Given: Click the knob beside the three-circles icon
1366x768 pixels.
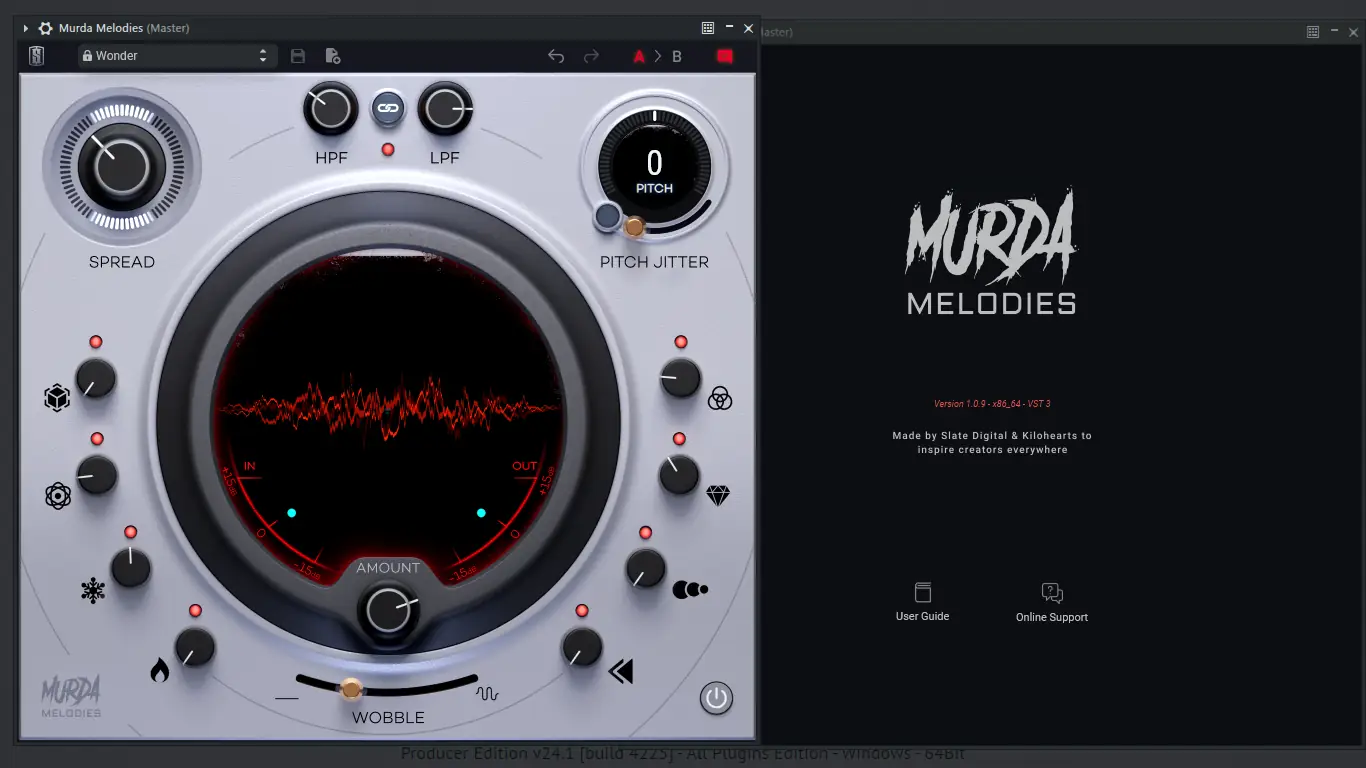Looking at the screenshot, I should [x=681, y=379].
